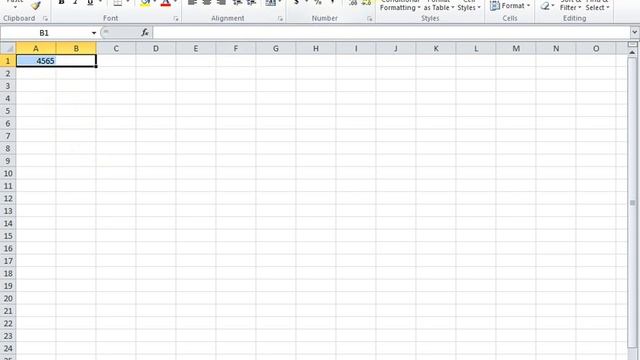Click the Name Box showing B1
This screenshot has width=640, height=360.
pos(44,33)
